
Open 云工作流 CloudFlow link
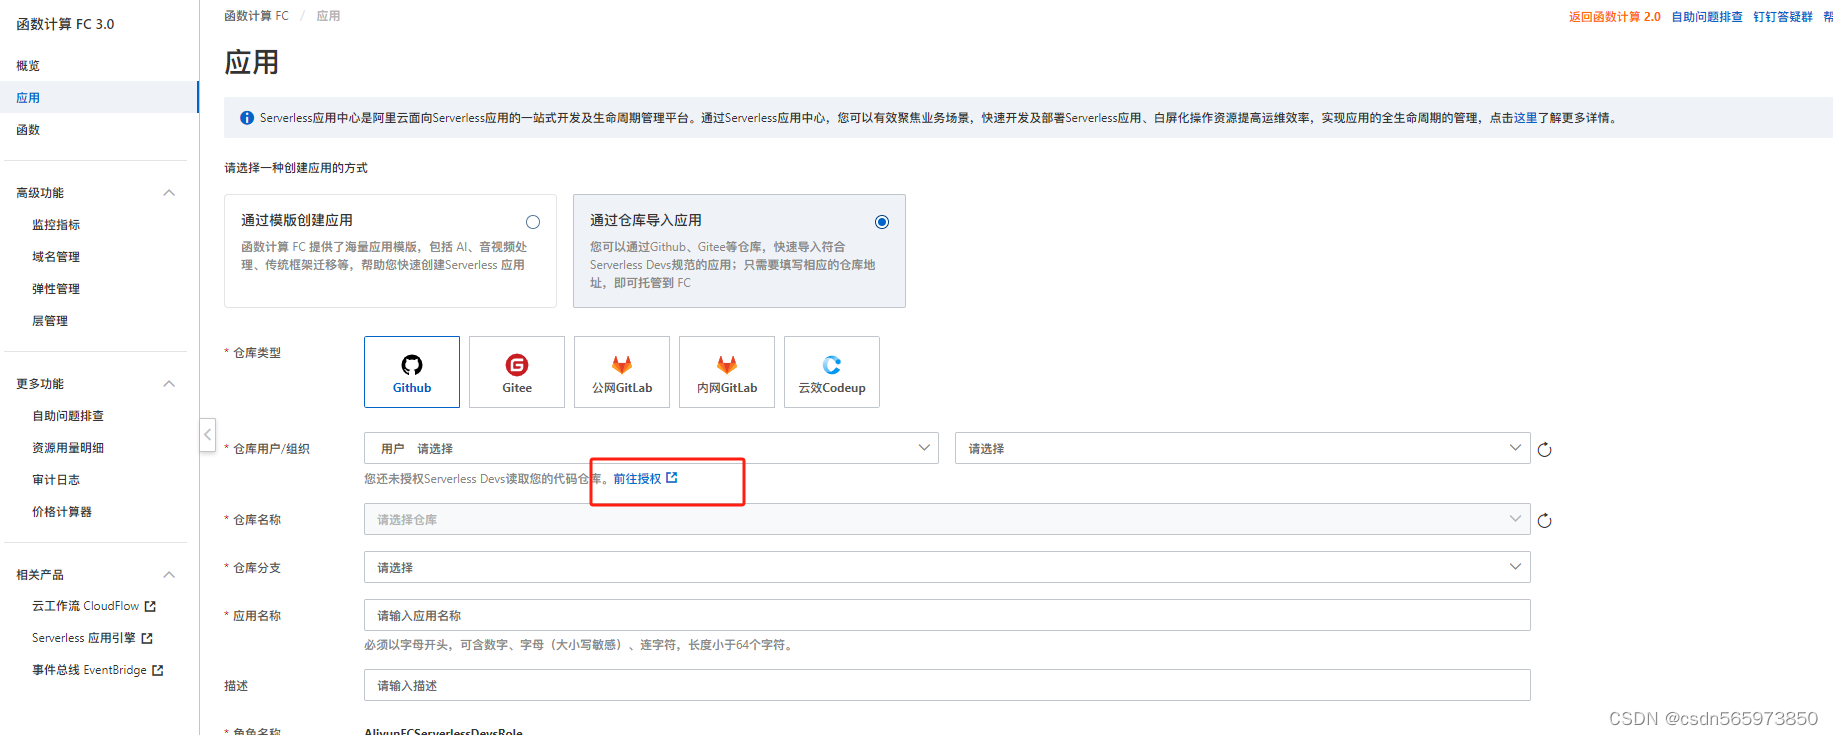(86, 606)
